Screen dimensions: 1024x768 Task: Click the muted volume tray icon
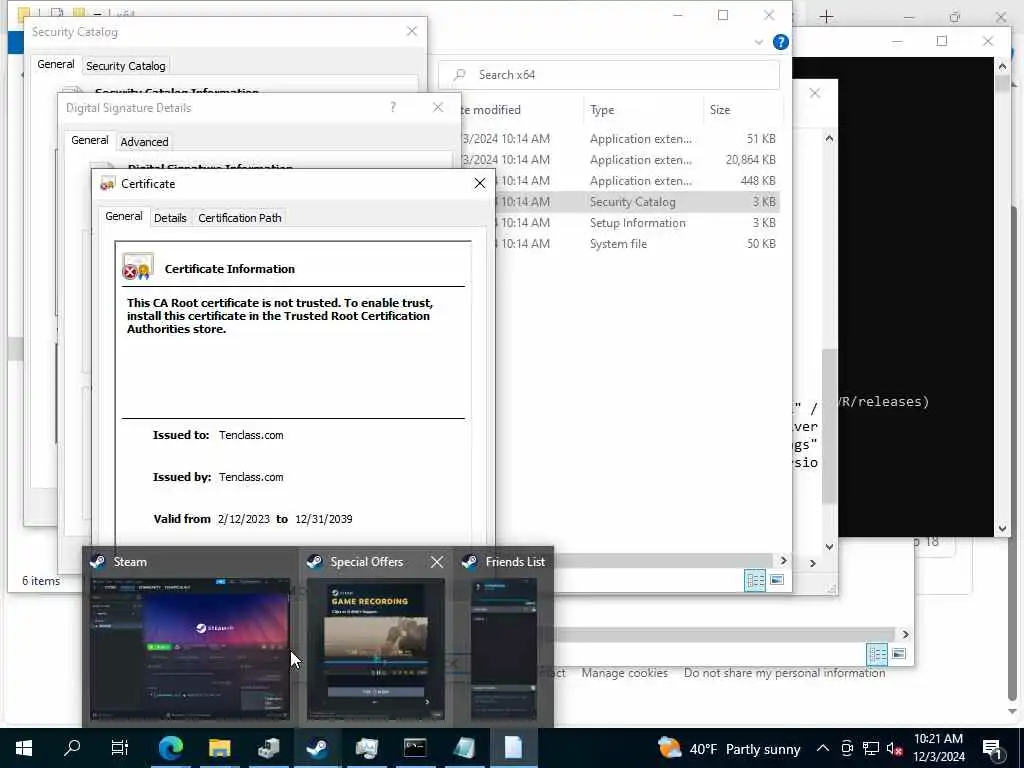895,748
